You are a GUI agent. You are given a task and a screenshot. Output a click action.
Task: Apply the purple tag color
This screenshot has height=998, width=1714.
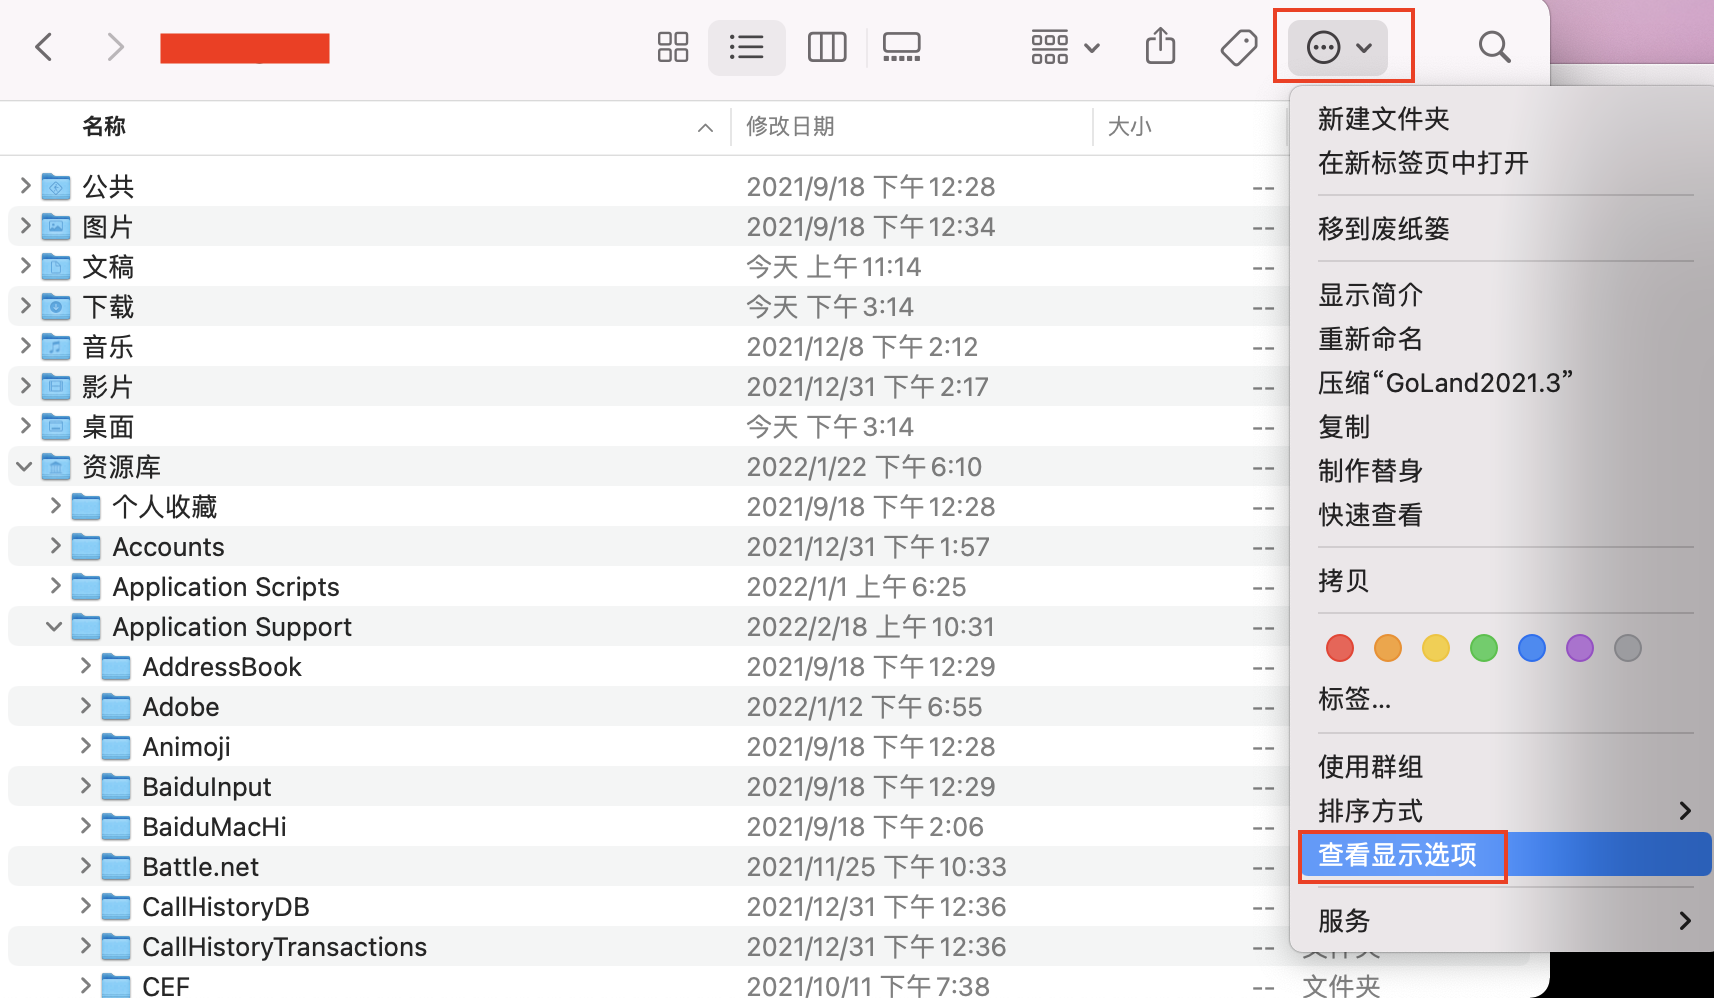tap(1580, 648)
